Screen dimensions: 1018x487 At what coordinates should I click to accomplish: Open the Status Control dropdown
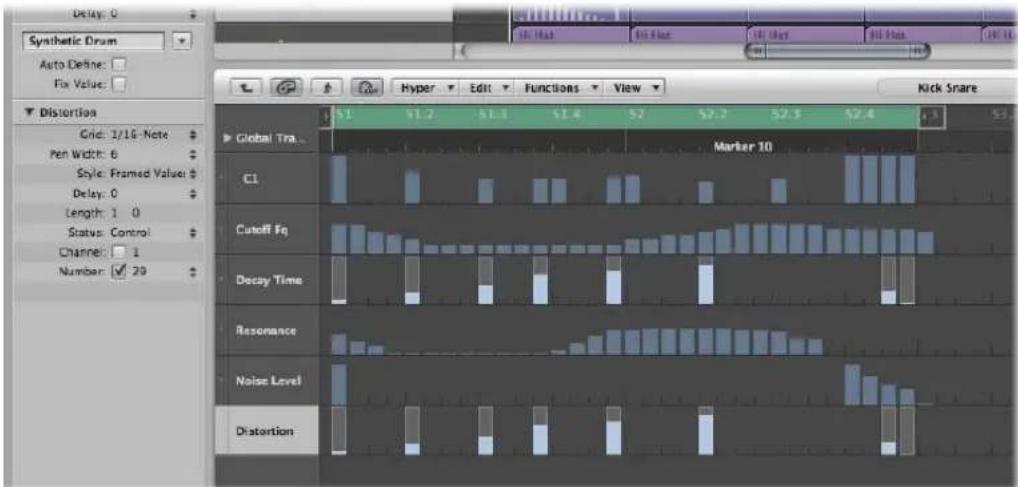click(192, 232)
